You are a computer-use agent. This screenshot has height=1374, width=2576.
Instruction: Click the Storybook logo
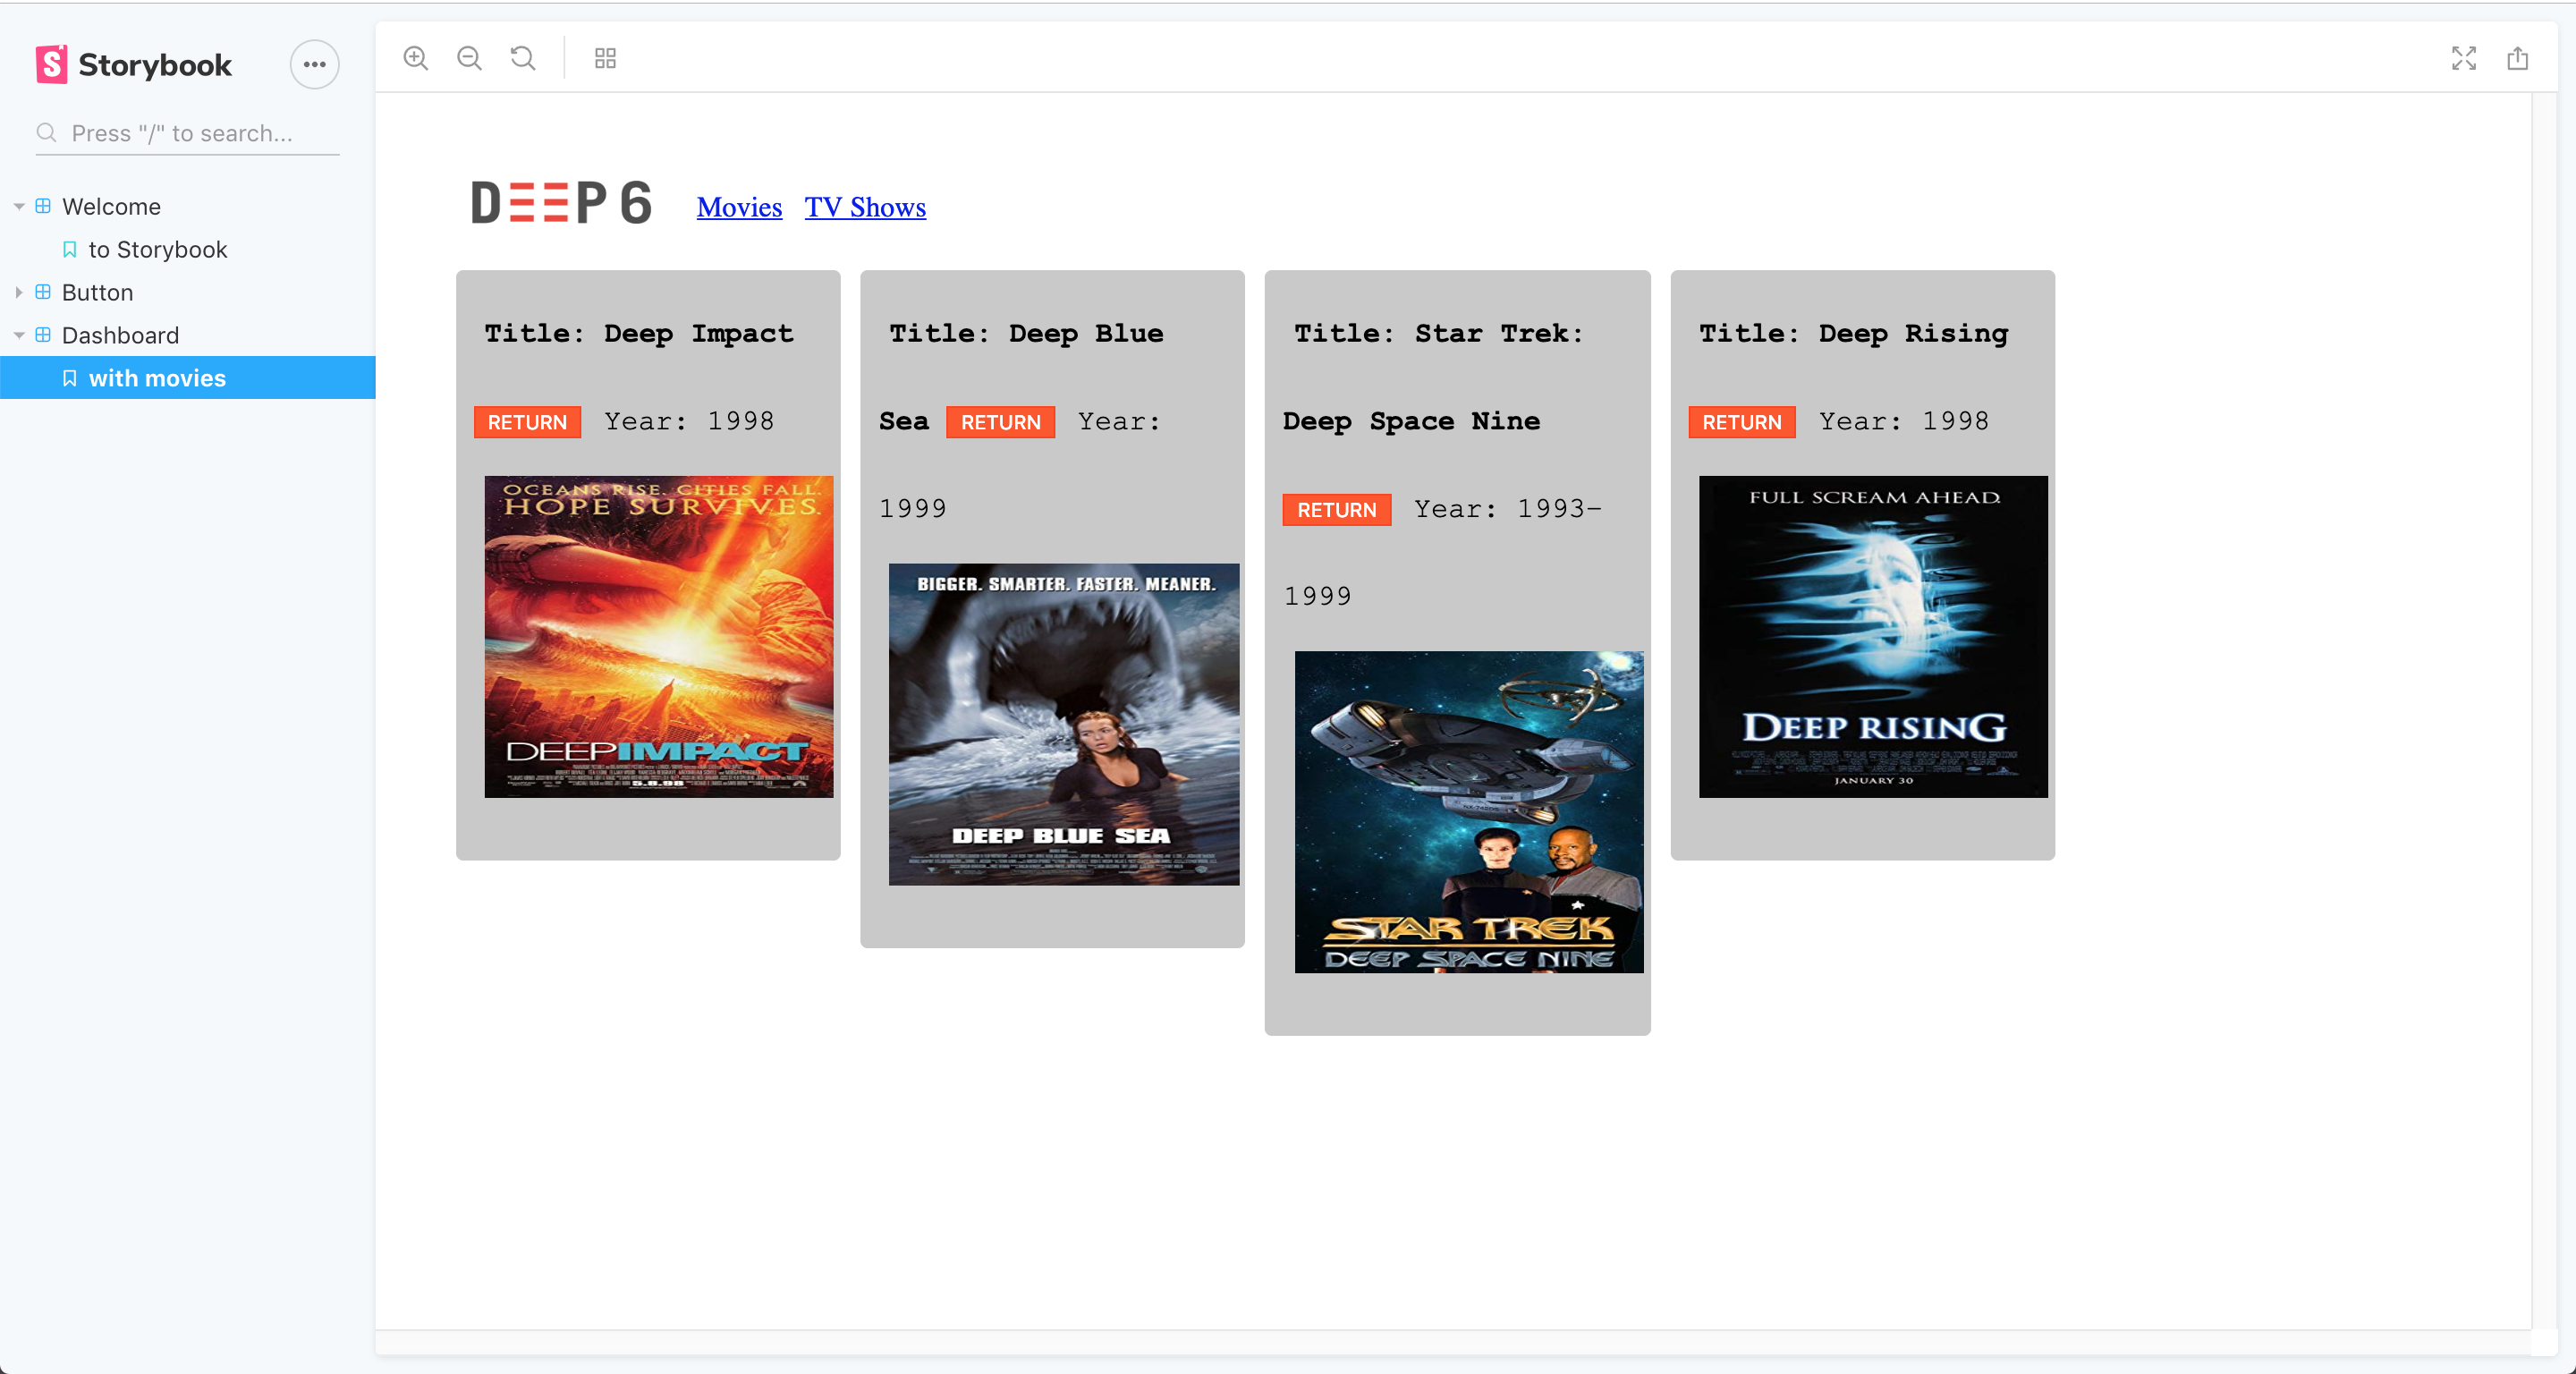pyautogui.click(x=134, y=64)
